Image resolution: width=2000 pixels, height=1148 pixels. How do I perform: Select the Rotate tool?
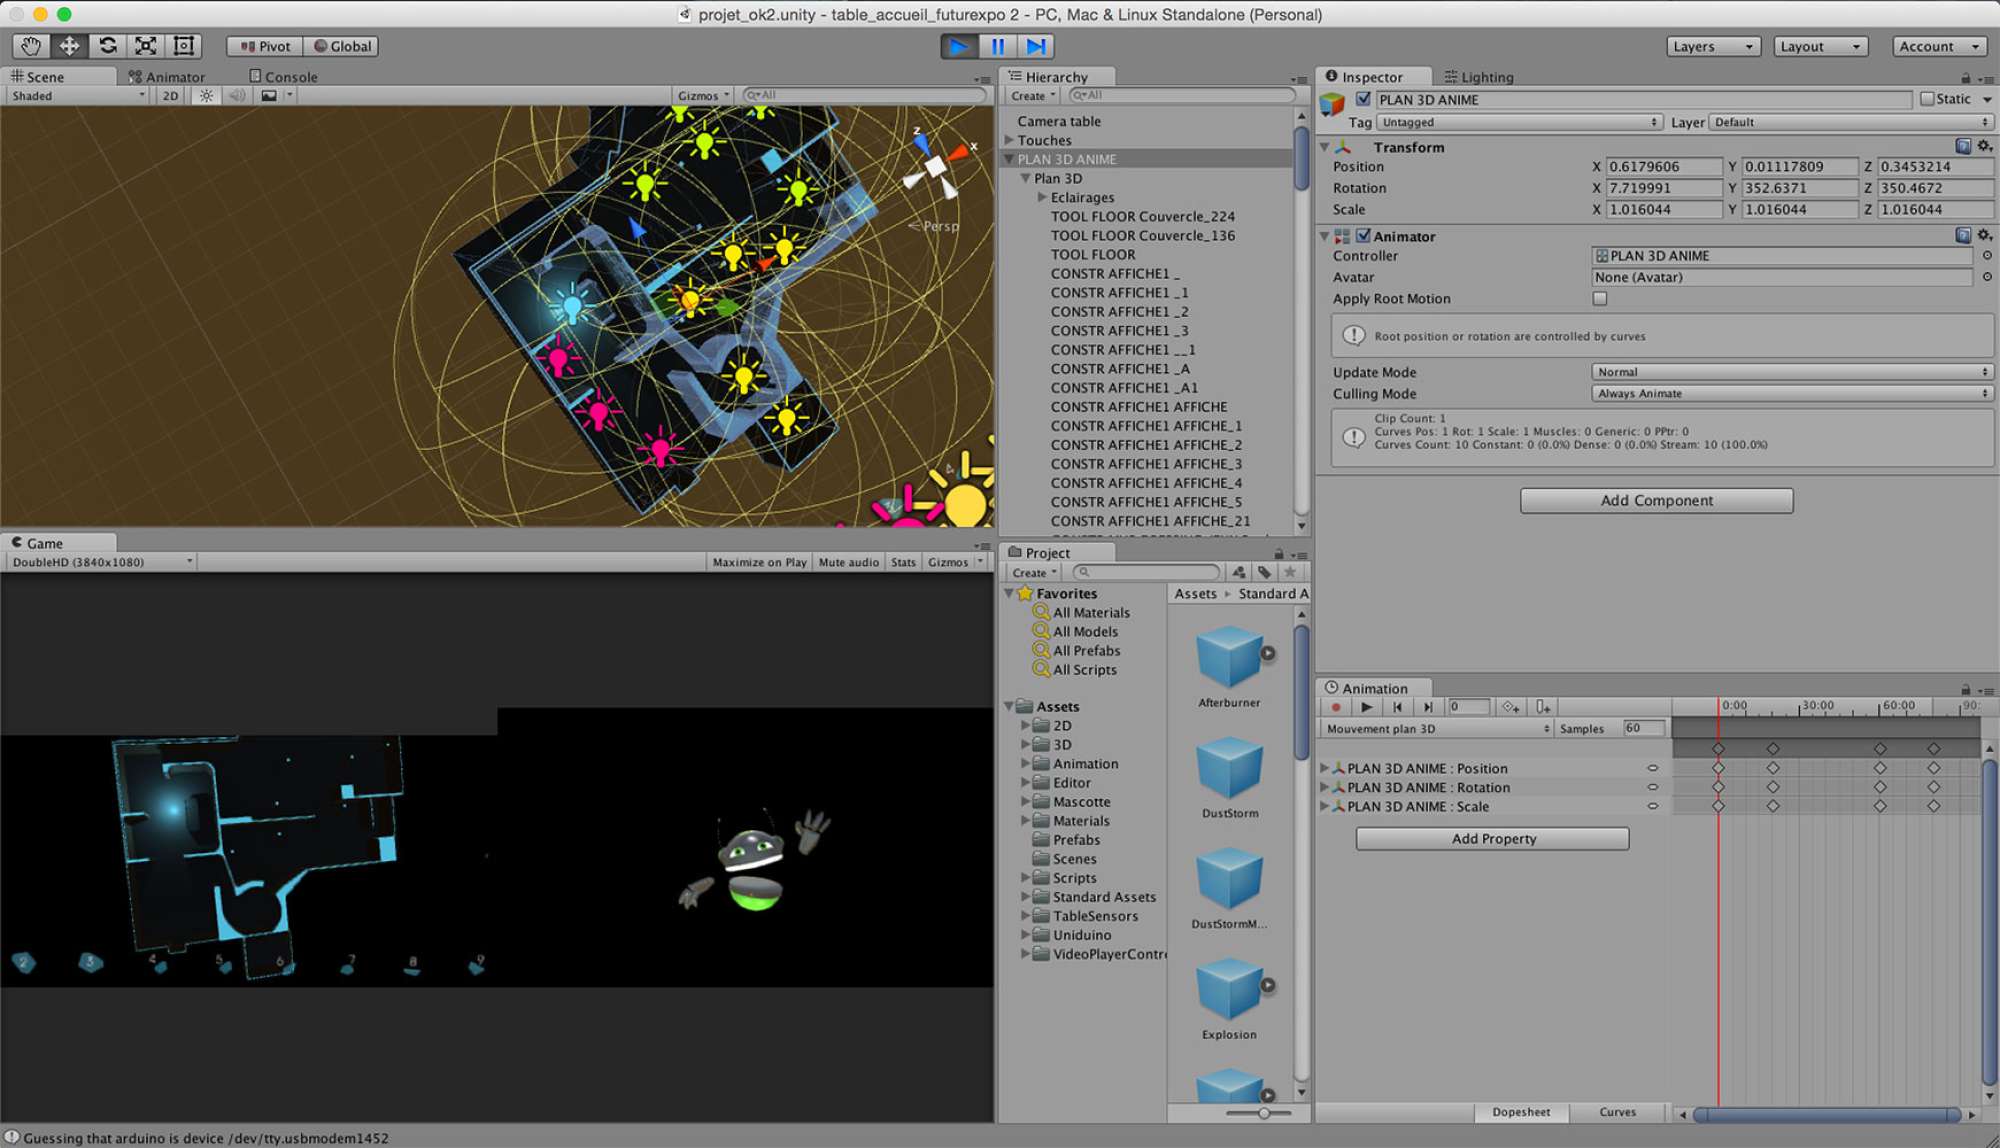click(x=108, y=46)
